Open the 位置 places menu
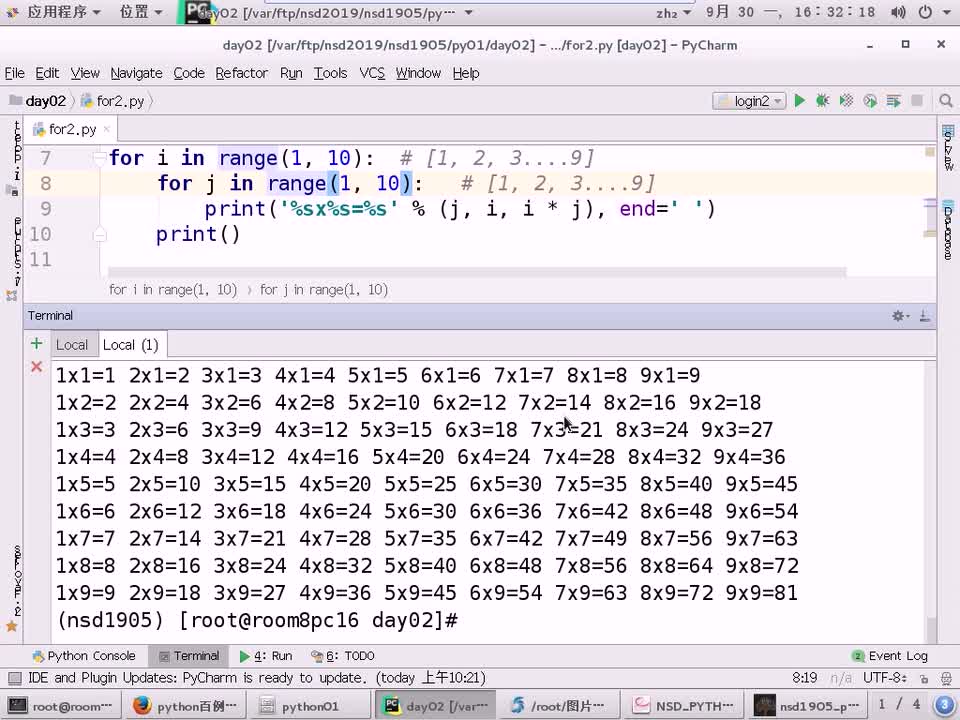Screen dimensions: 960x720 point(141,12)
